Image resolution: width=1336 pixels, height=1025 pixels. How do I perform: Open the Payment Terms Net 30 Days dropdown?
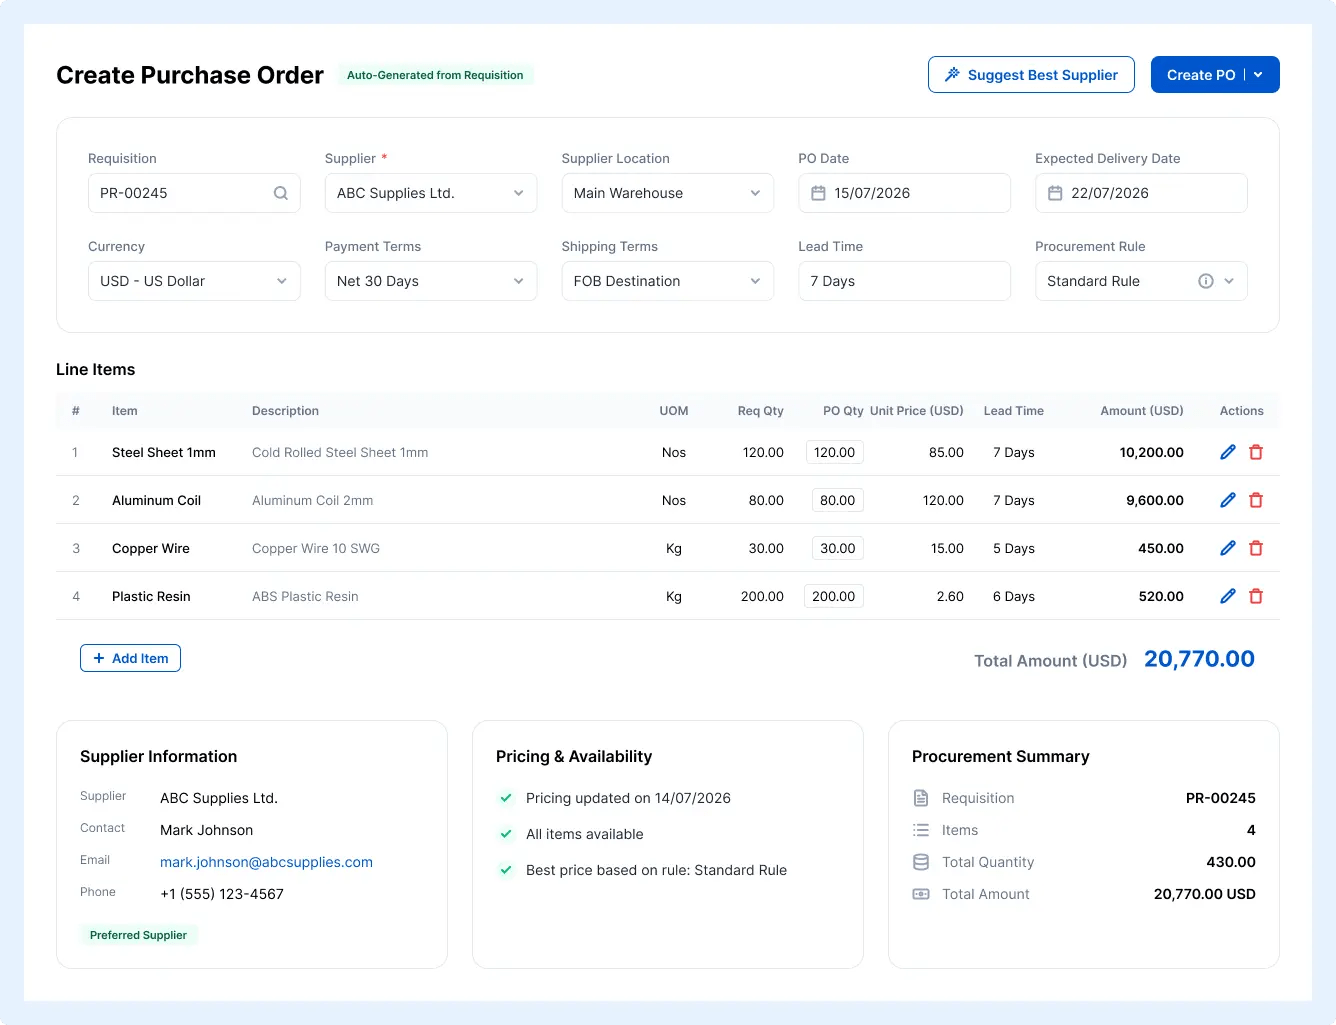click(431, 281)
